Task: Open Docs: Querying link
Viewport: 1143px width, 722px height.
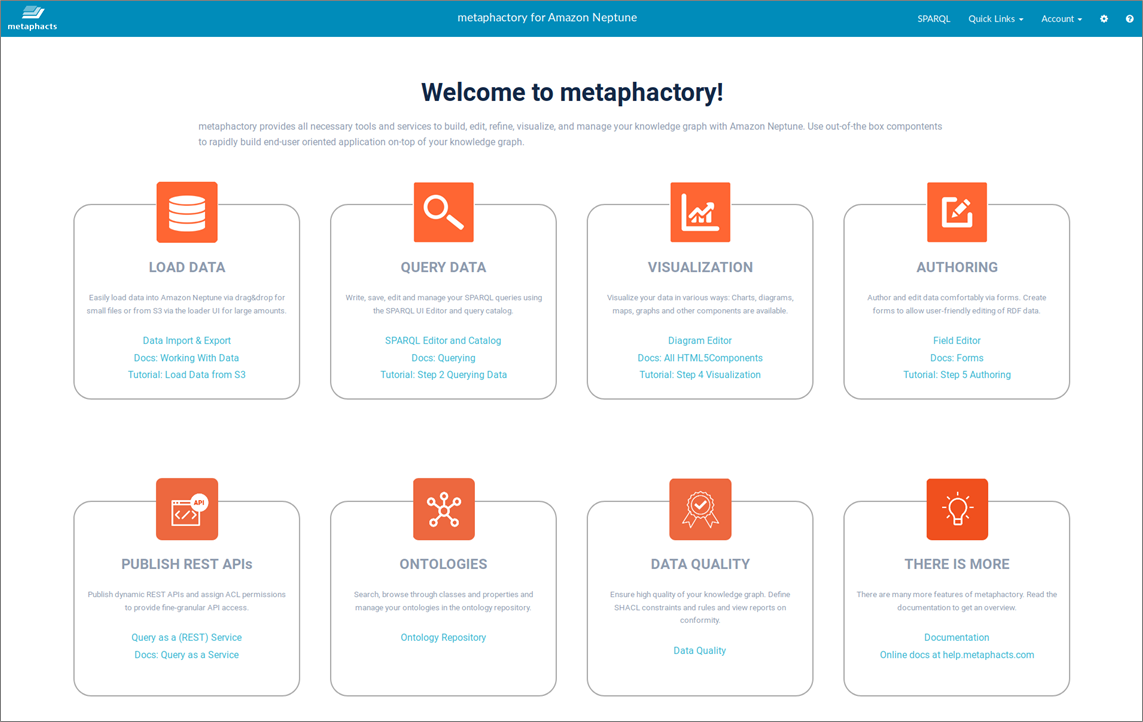Action: [443, 358]
